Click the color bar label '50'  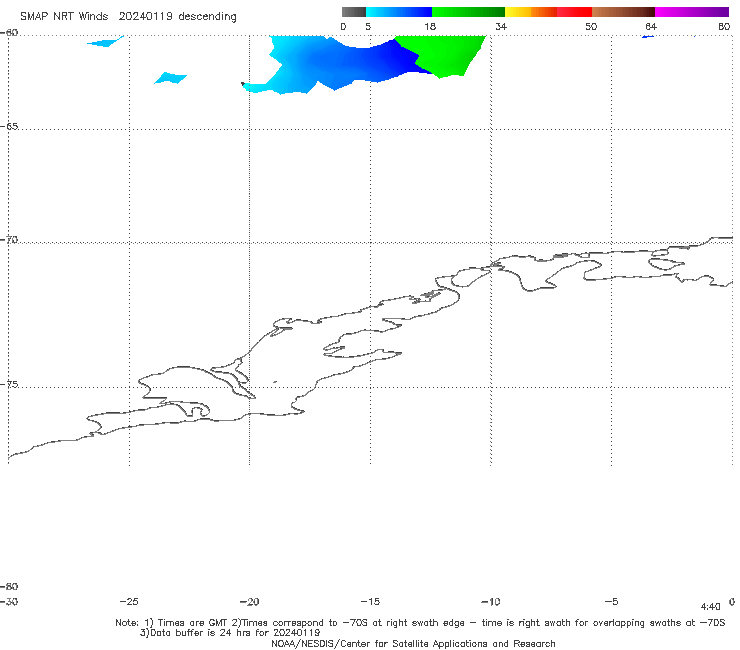point(591,26)
